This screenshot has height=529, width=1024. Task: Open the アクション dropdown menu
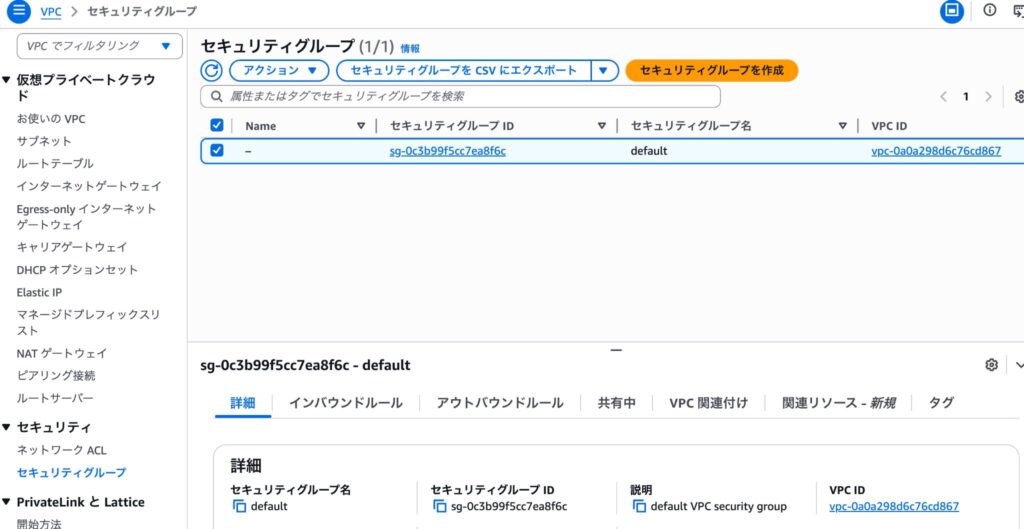coord(279,71)
